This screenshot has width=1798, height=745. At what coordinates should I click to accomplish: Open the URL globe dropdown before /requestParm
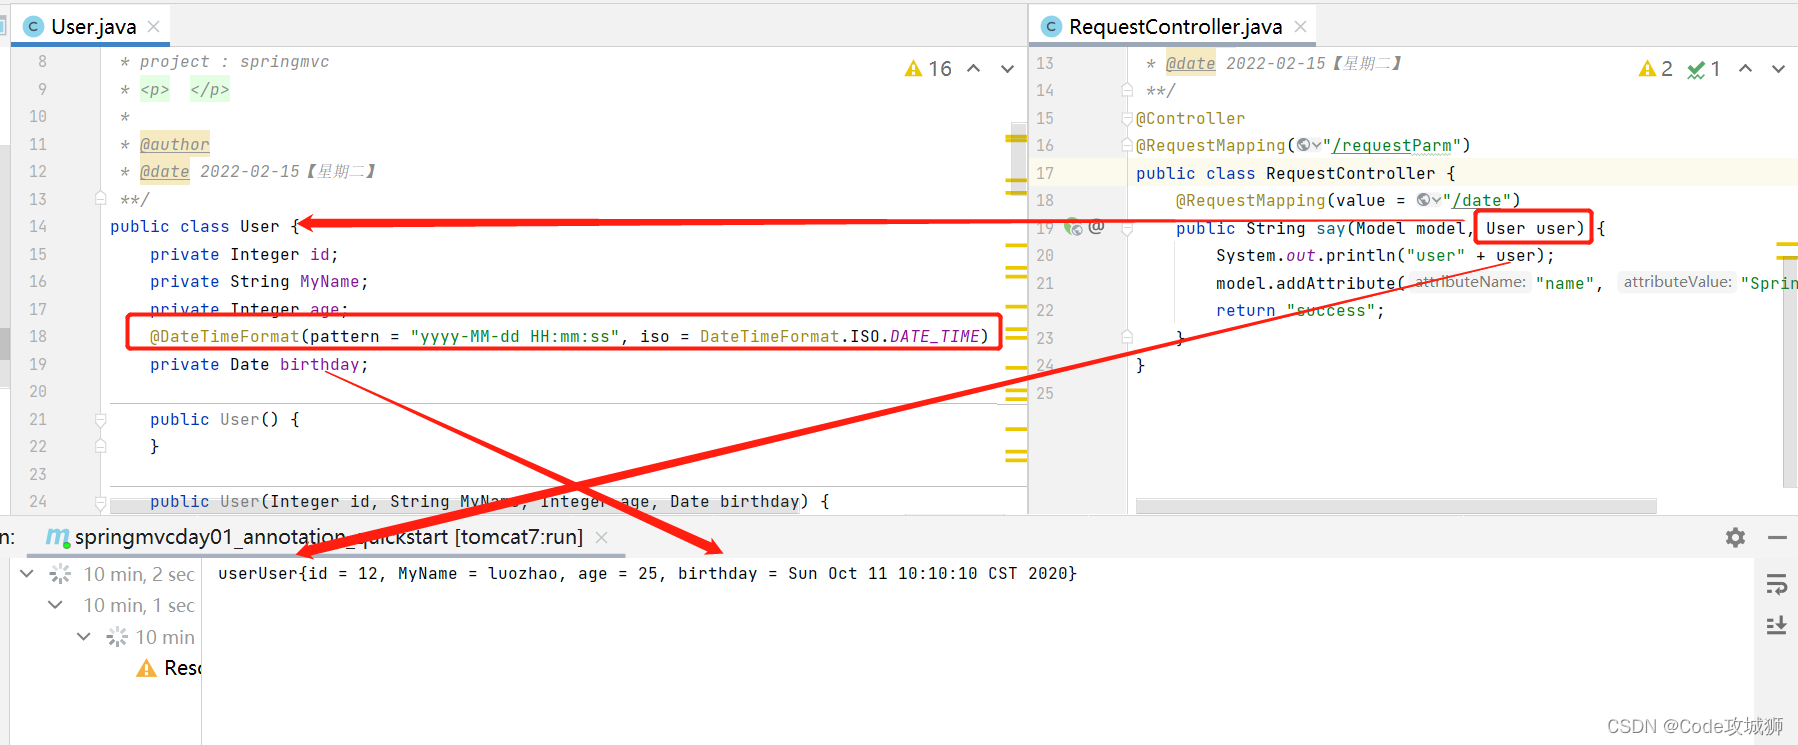(1309, 145)
